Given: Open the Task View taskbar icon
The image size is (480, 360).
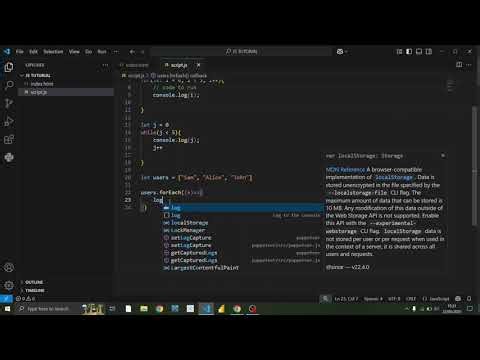Looking at the screenshot, I should (x=112, y=309).
